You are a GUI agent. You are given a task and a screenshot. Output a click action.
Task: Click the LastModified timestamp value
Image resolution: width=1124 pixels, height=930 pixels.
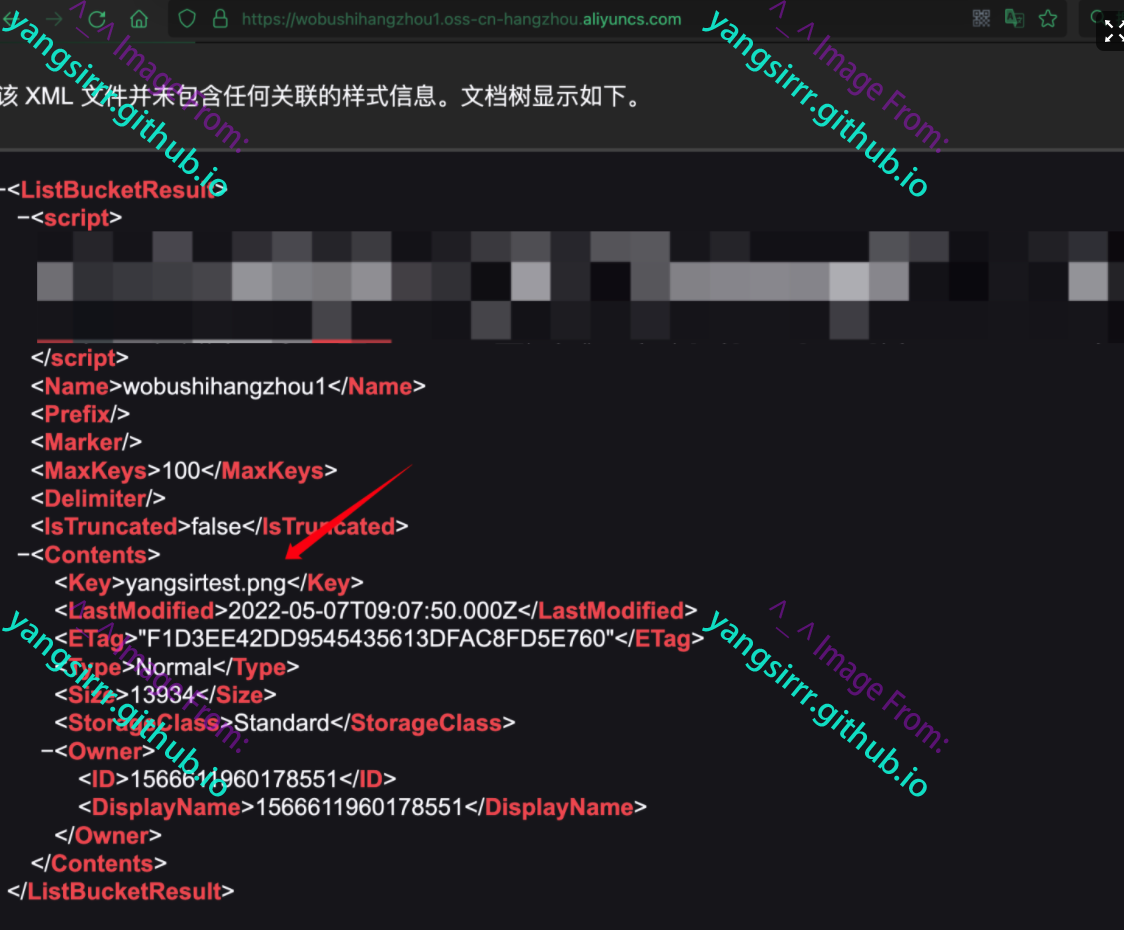coord(372,611)
